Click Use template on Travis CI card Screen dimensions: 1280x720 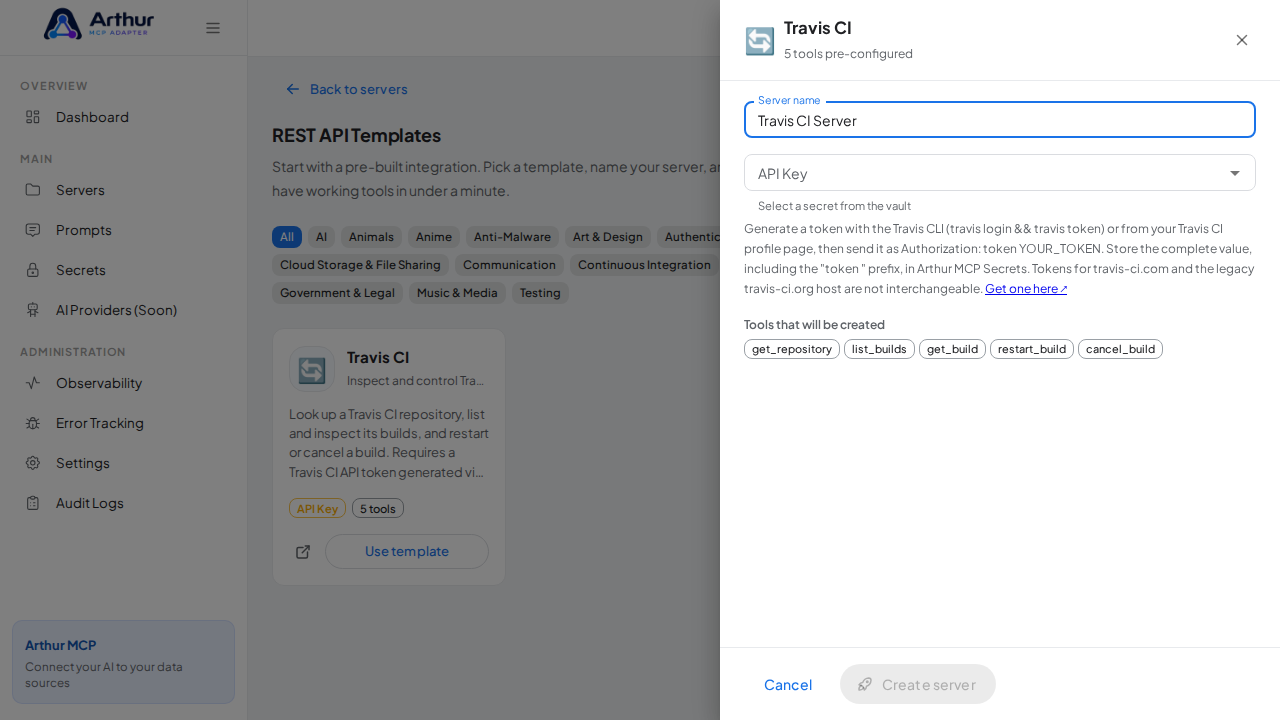(407, 551)
